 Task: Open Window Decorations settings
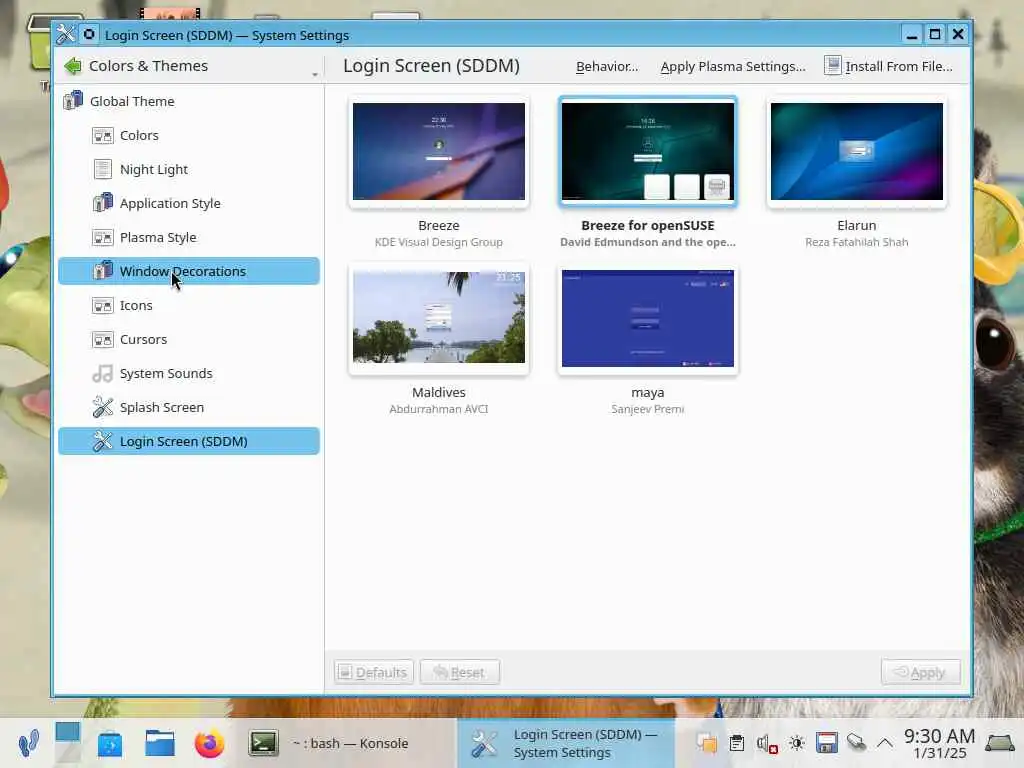188,271
